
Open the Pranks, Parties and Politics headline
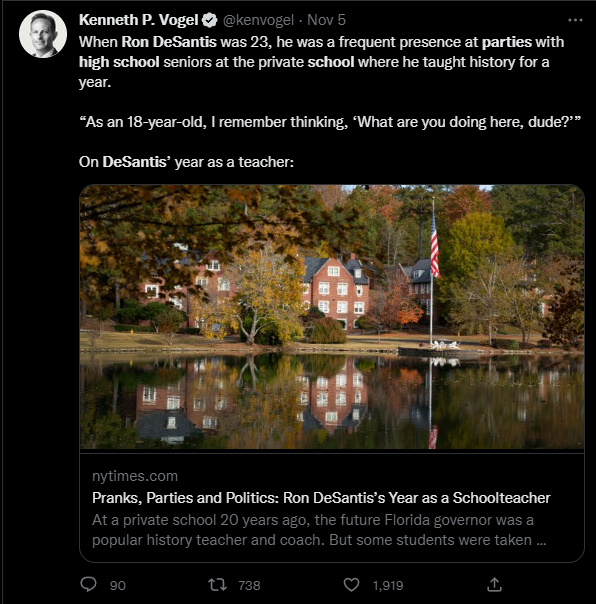coord(321,498)
